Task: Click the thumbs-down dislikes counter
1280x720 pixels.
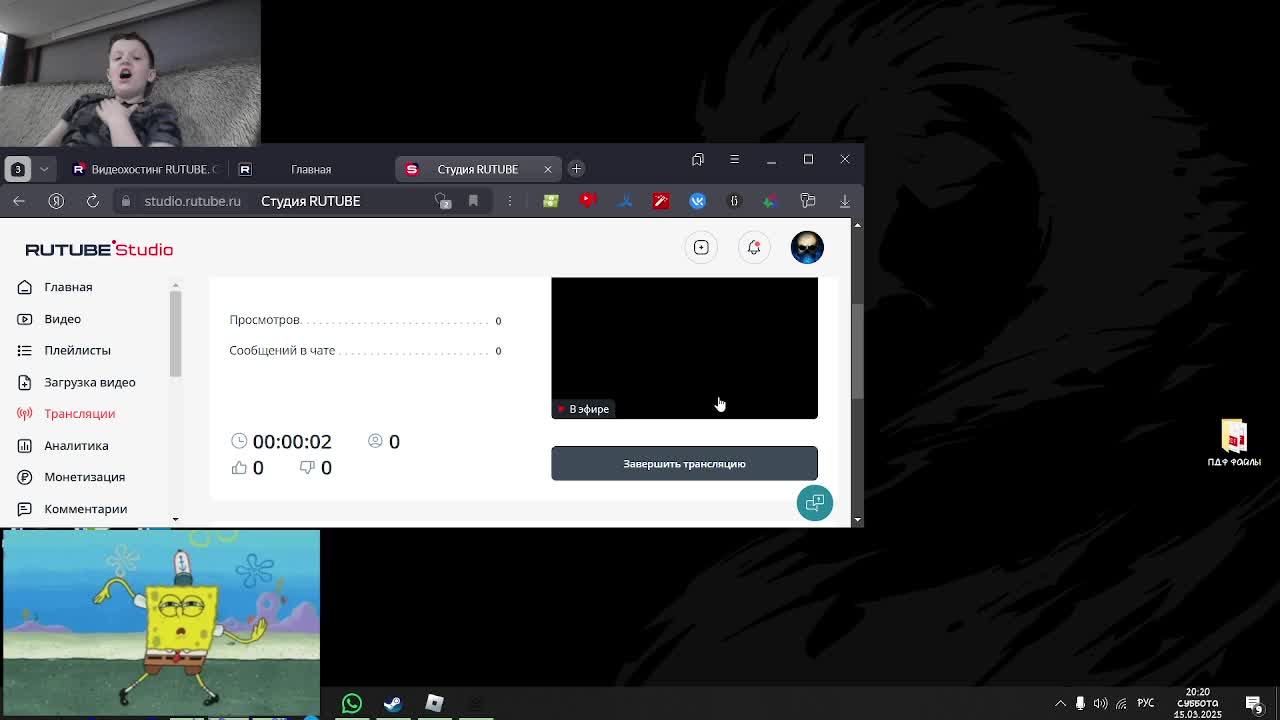Action: pyautogui.click(x=315, y=468)
